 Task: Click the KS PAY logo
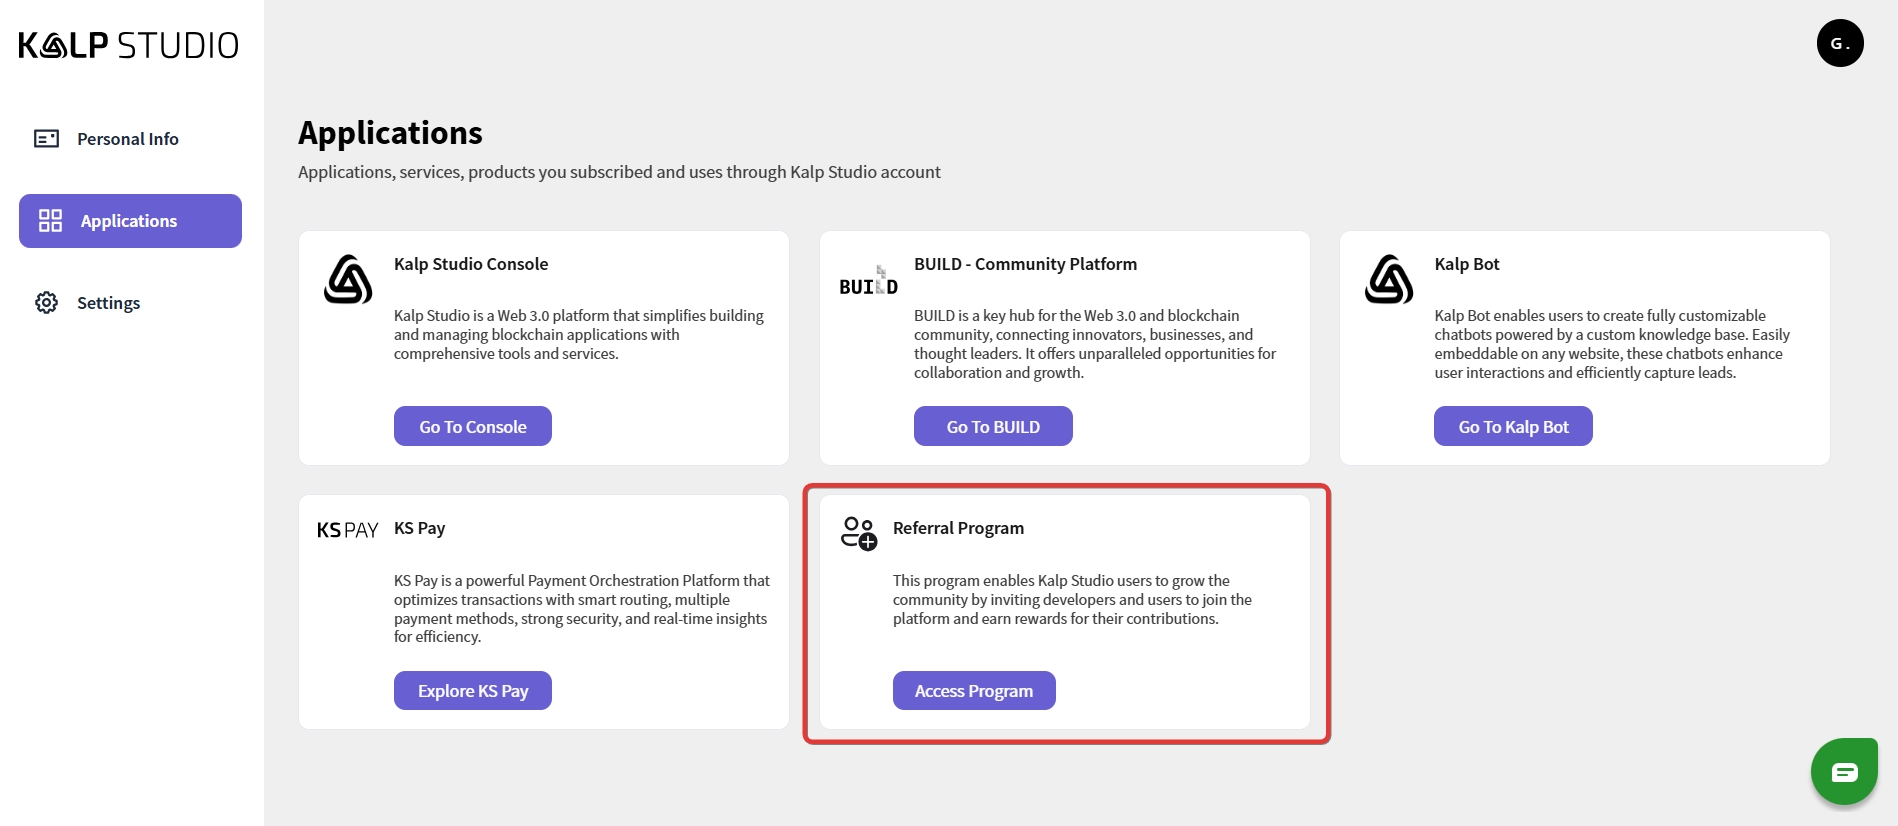pyautogui.click(x=347, y=530)
